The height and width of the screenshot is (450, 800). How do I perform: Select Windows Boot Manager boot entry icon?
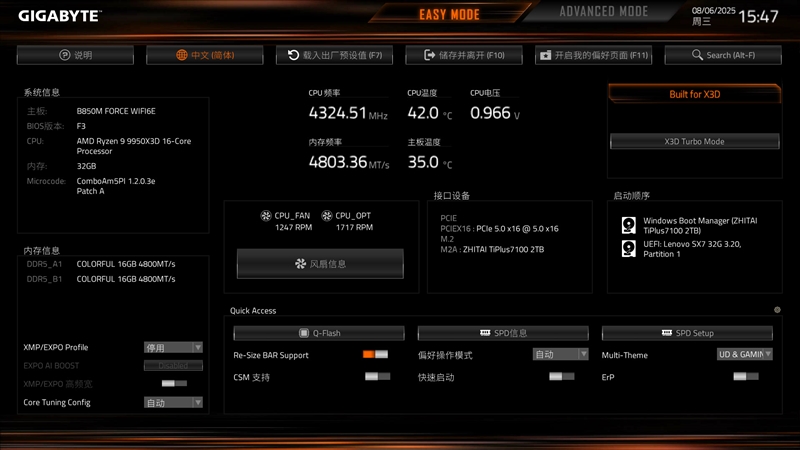click(629, 225)
